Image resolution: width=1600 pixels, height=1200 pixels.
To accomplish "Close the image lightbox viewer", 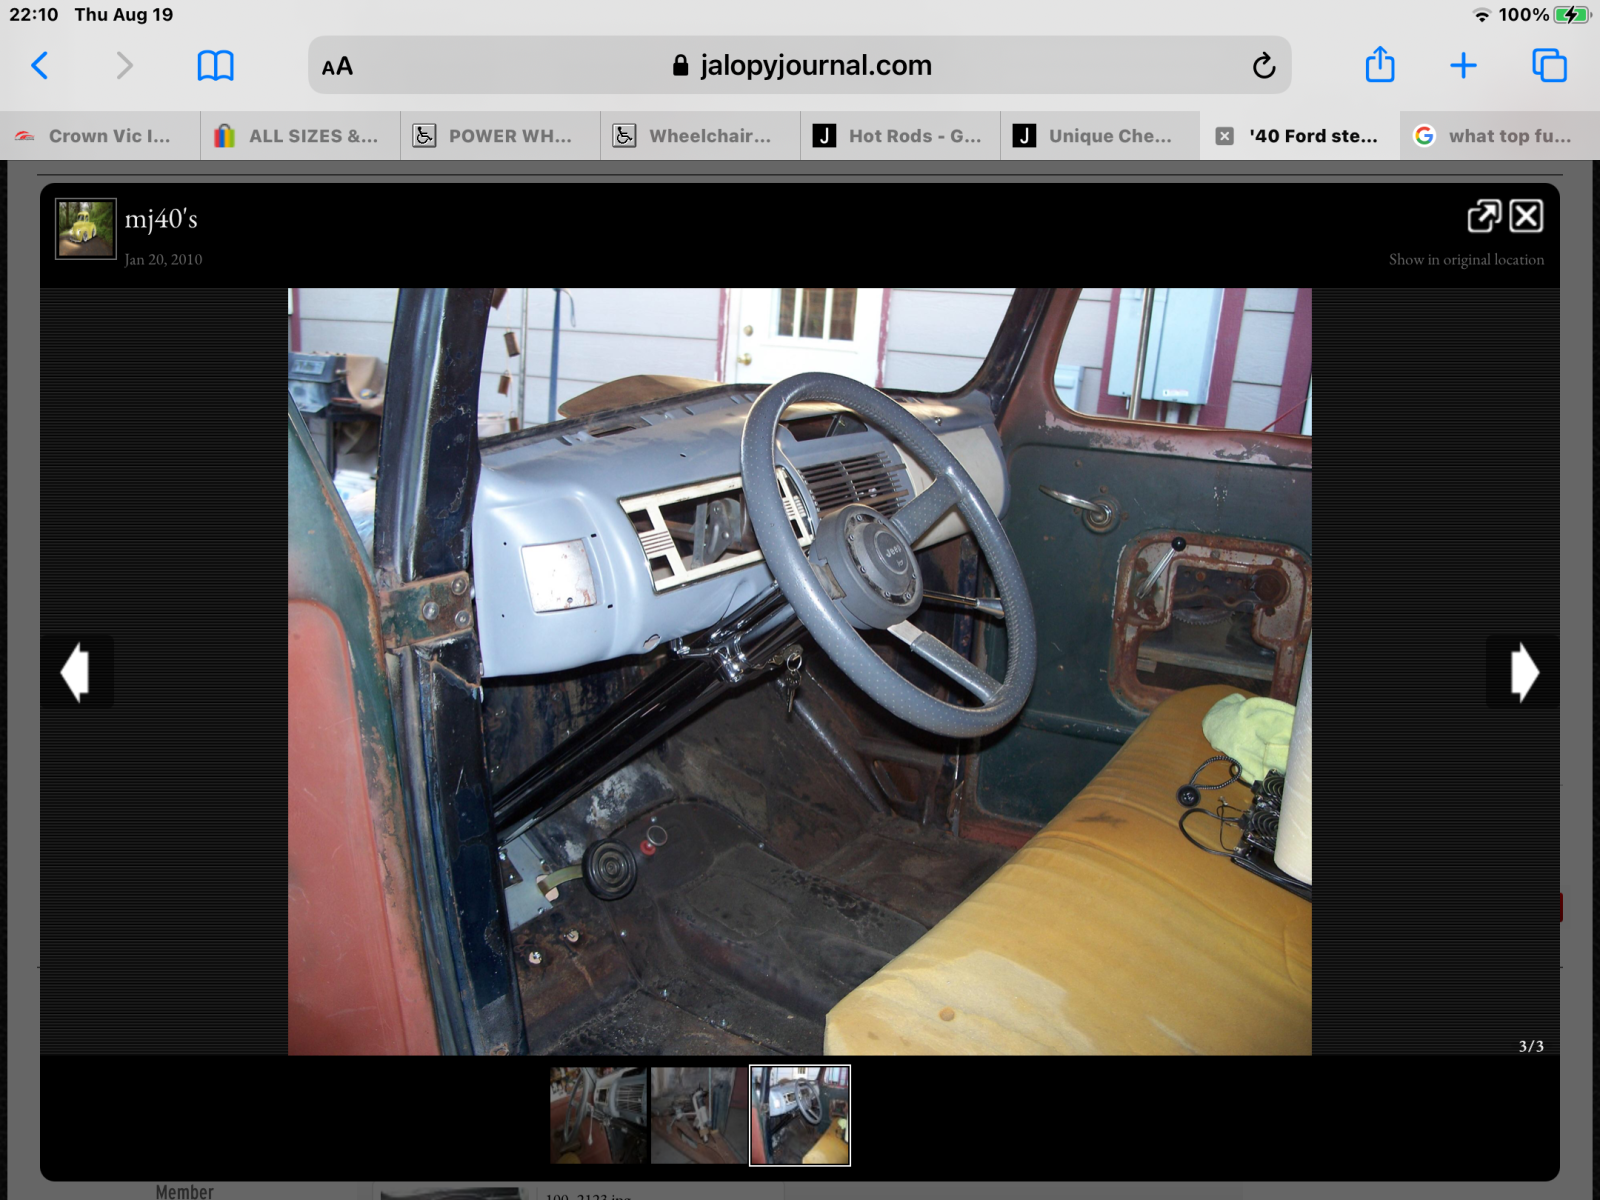I will coord(1526,216).
